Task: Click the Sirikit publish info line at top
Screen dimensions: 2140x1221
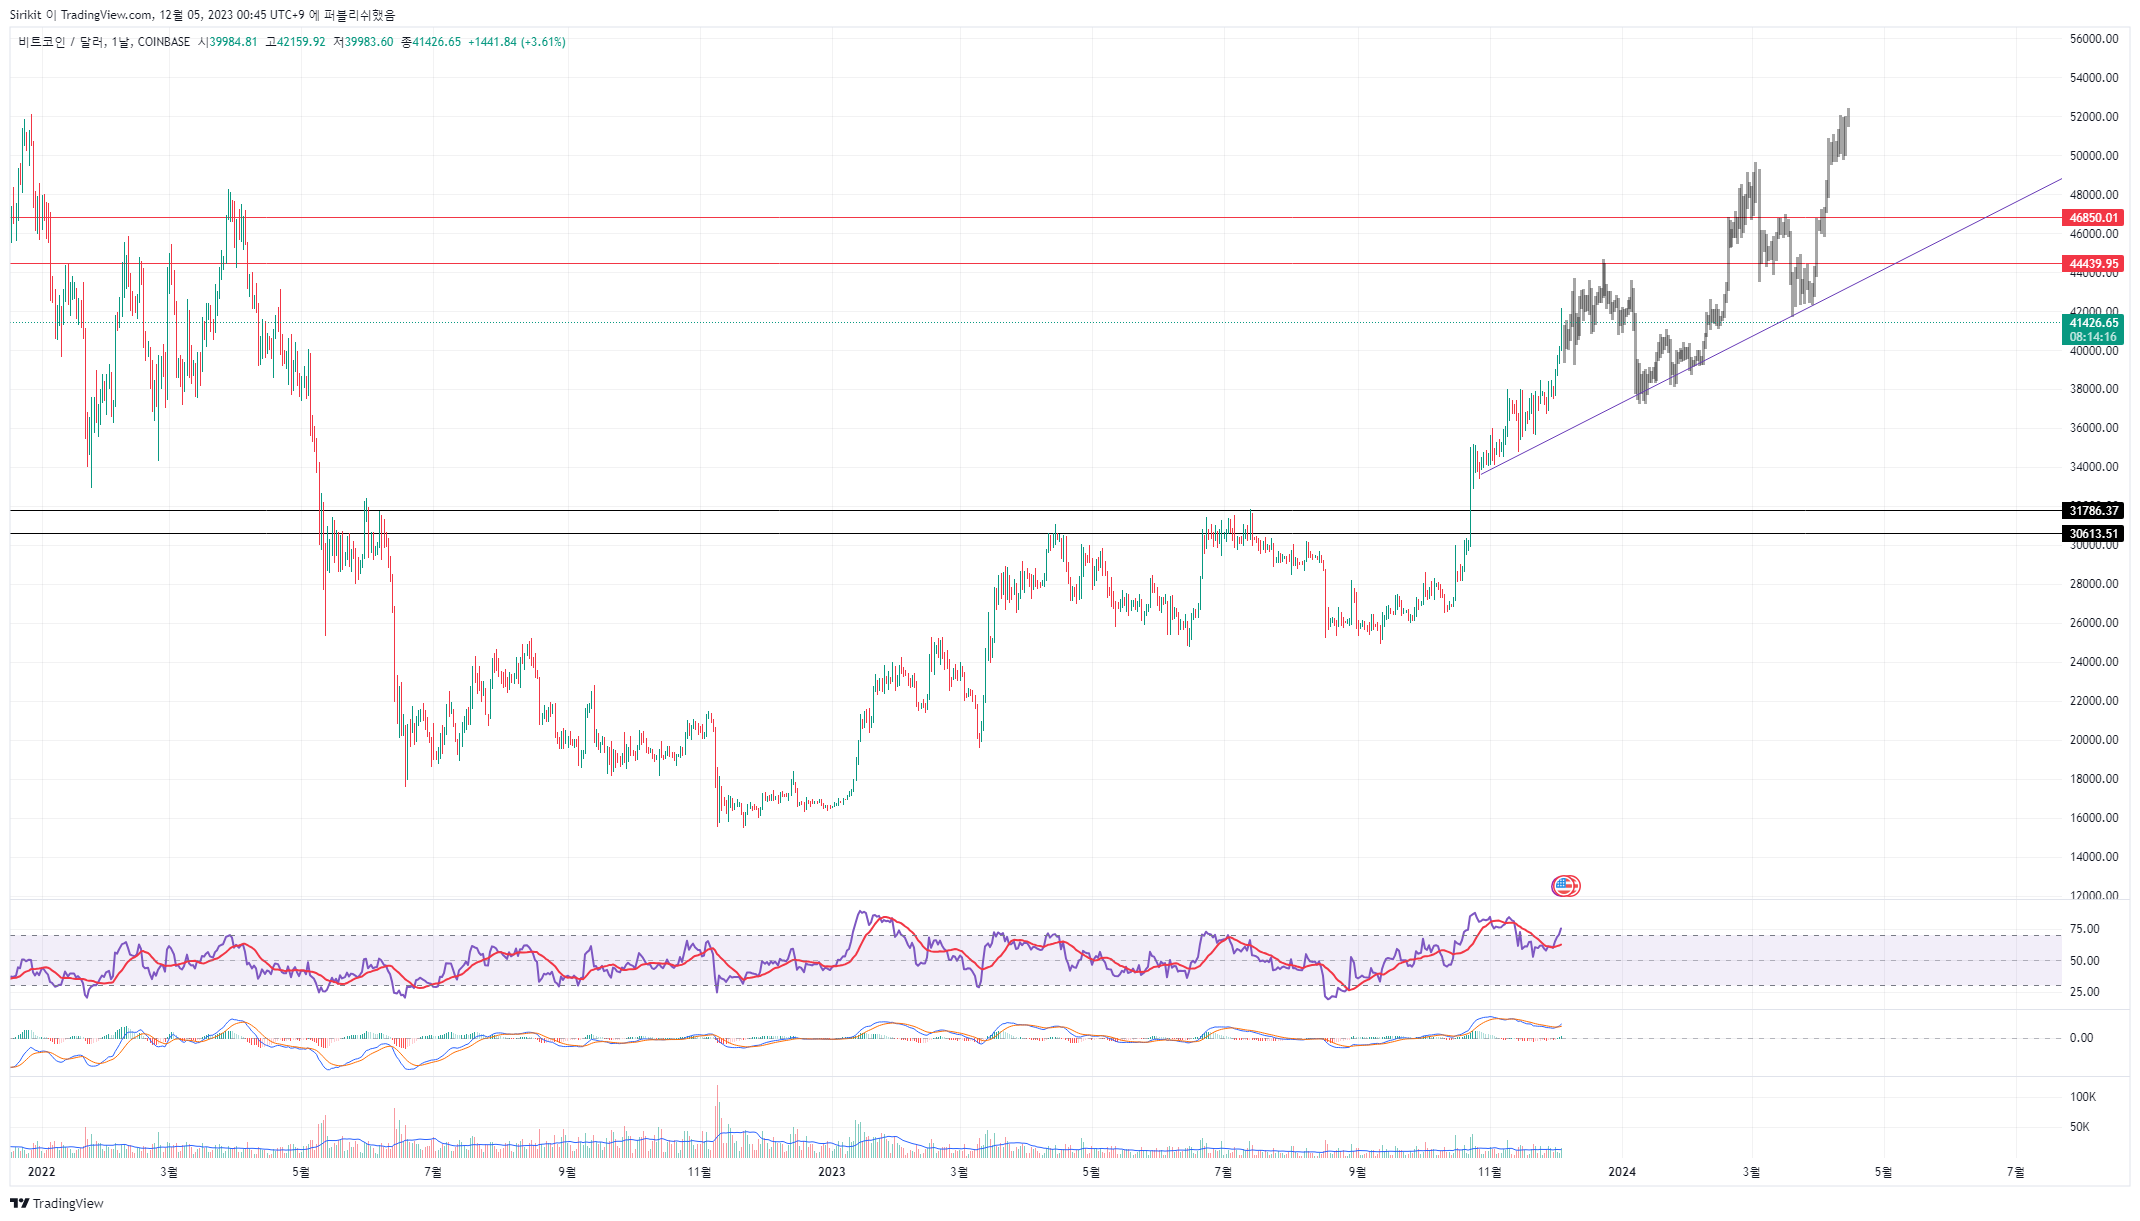Action: point(202,15)
